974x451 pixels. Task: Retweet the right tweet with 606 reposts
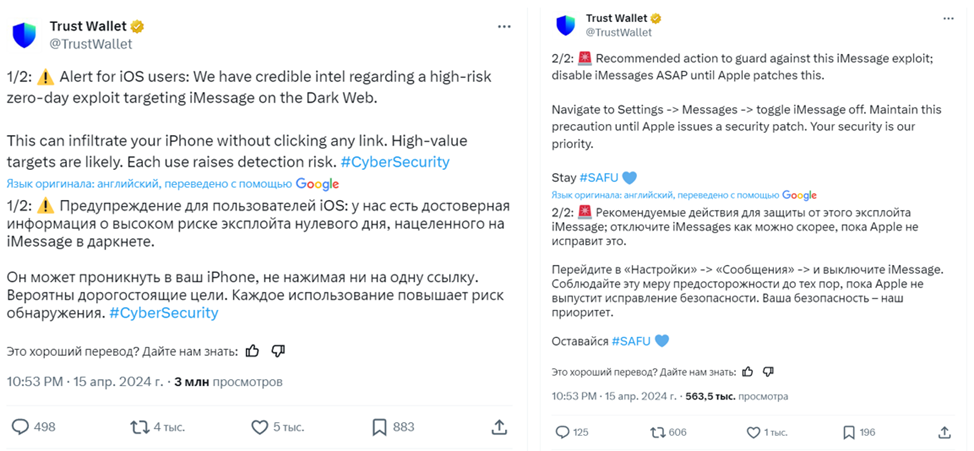[x=657, y=432]
